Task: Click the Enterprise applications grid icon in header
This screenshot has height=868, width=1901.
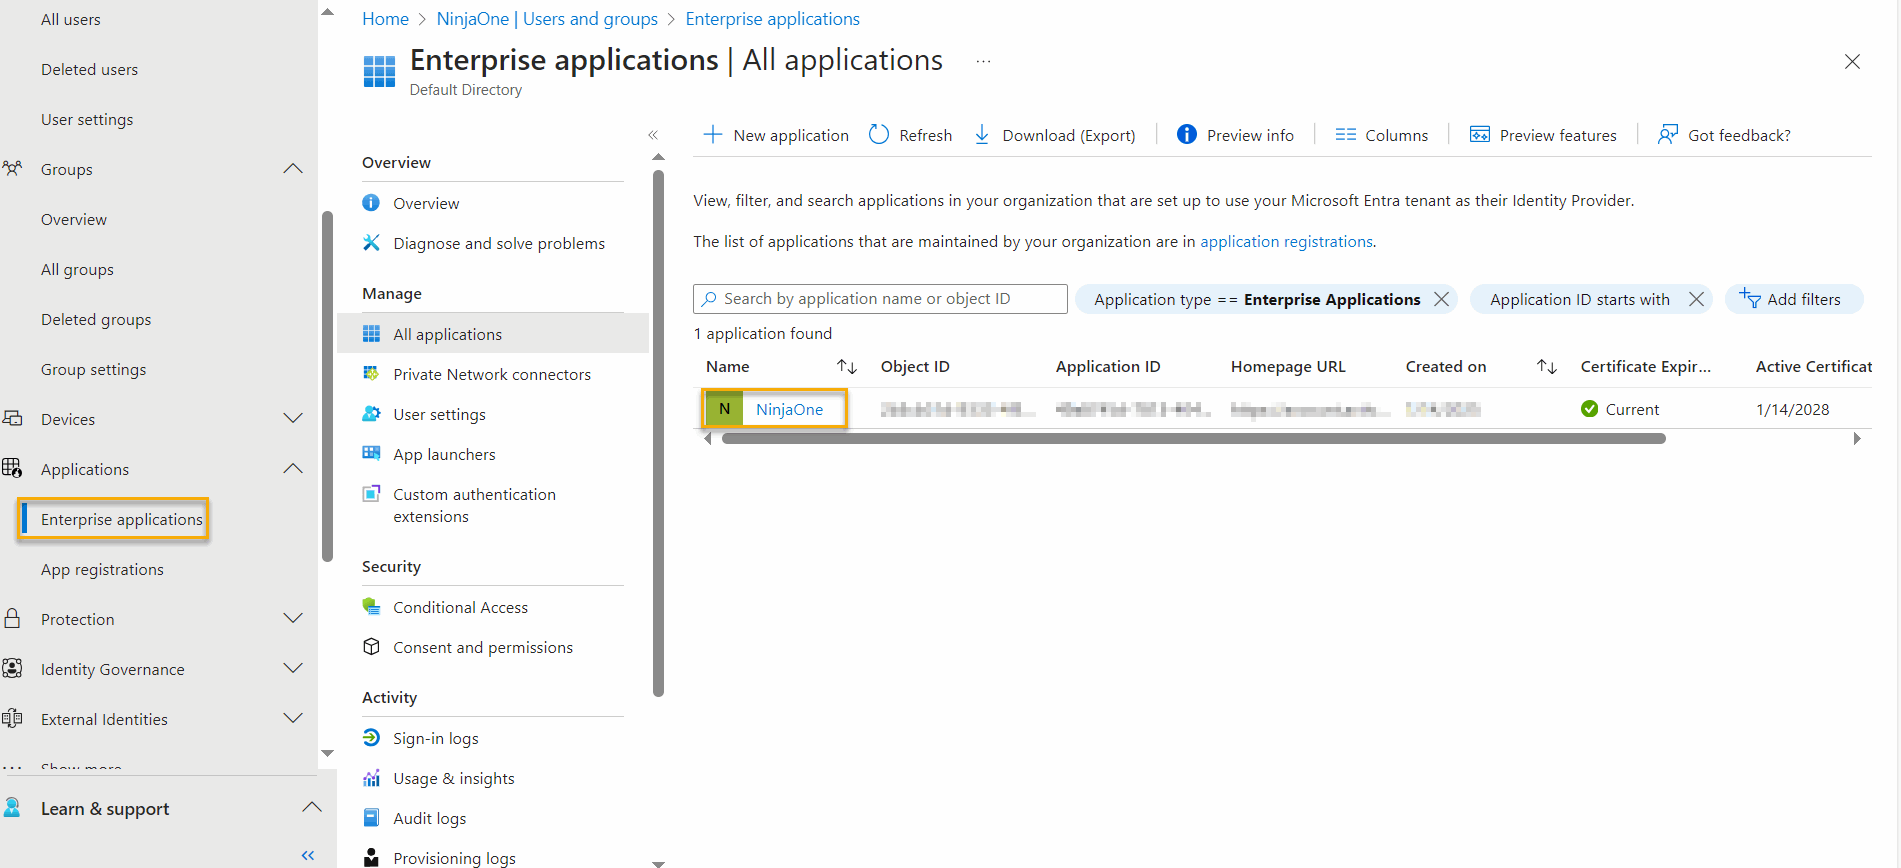Action: tap(379, 72)
